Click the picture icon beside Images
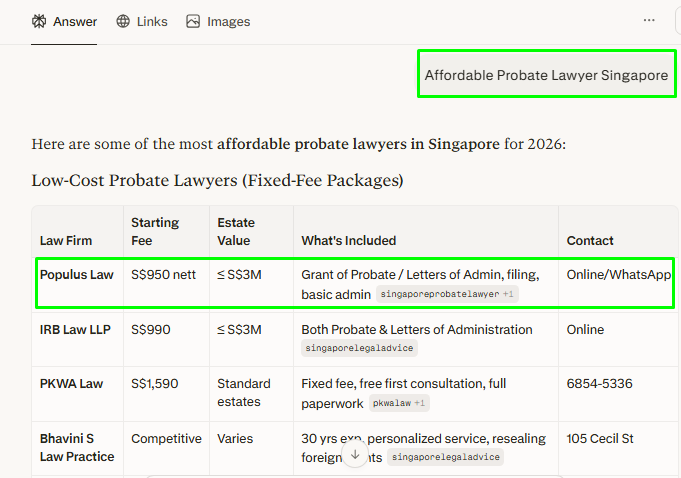Screen dimensions: 681x478 pyautogui.click(x=193, y=21)
